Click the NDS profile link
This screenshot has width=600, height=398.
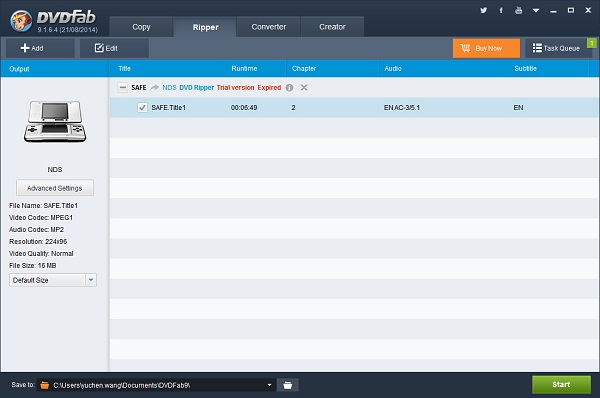click(169, 88)
